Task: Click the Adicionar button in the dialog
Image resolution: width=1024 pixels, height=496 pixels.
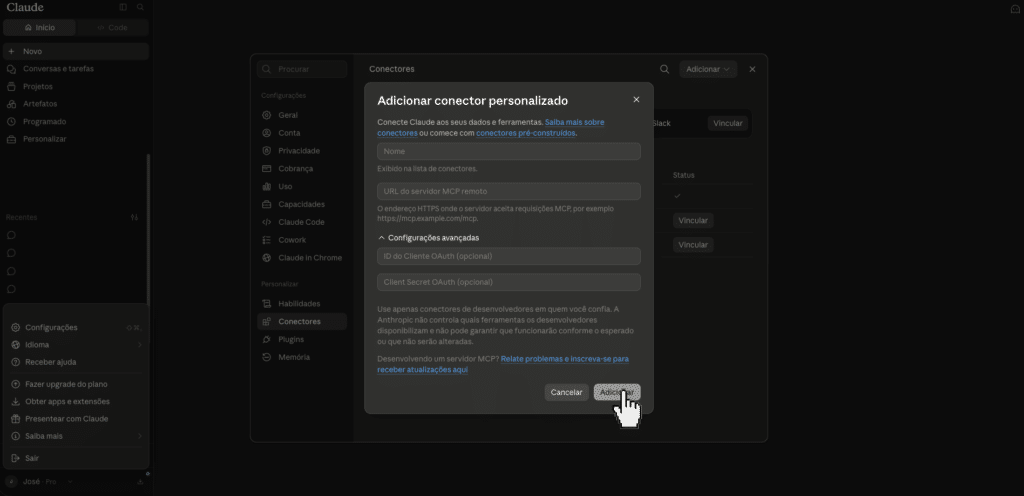Action: (x=616, y=392)
